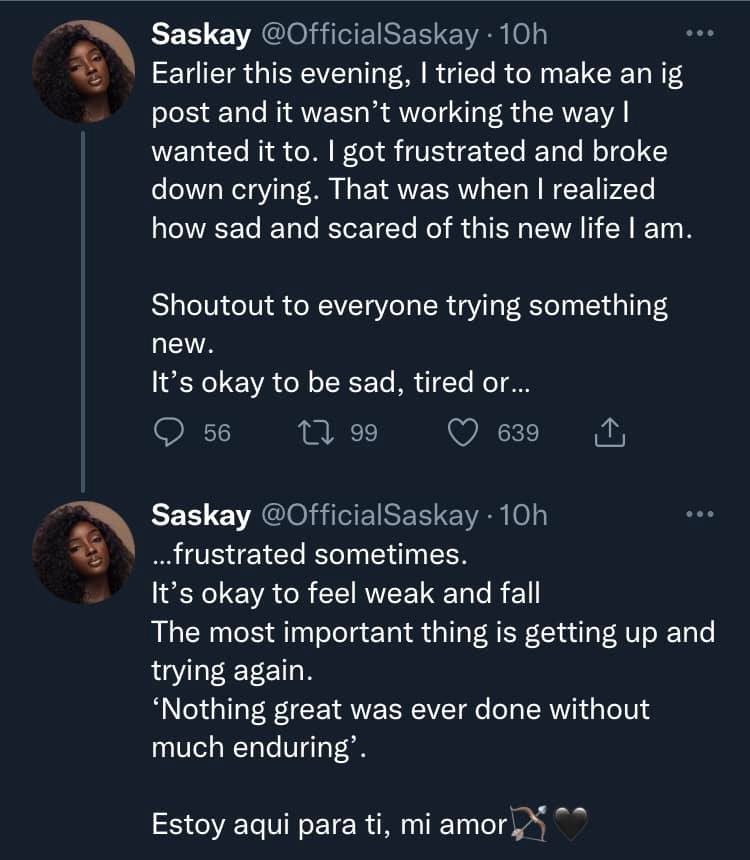Visit @OfficialSaskay handle in the first tweet

369,35
